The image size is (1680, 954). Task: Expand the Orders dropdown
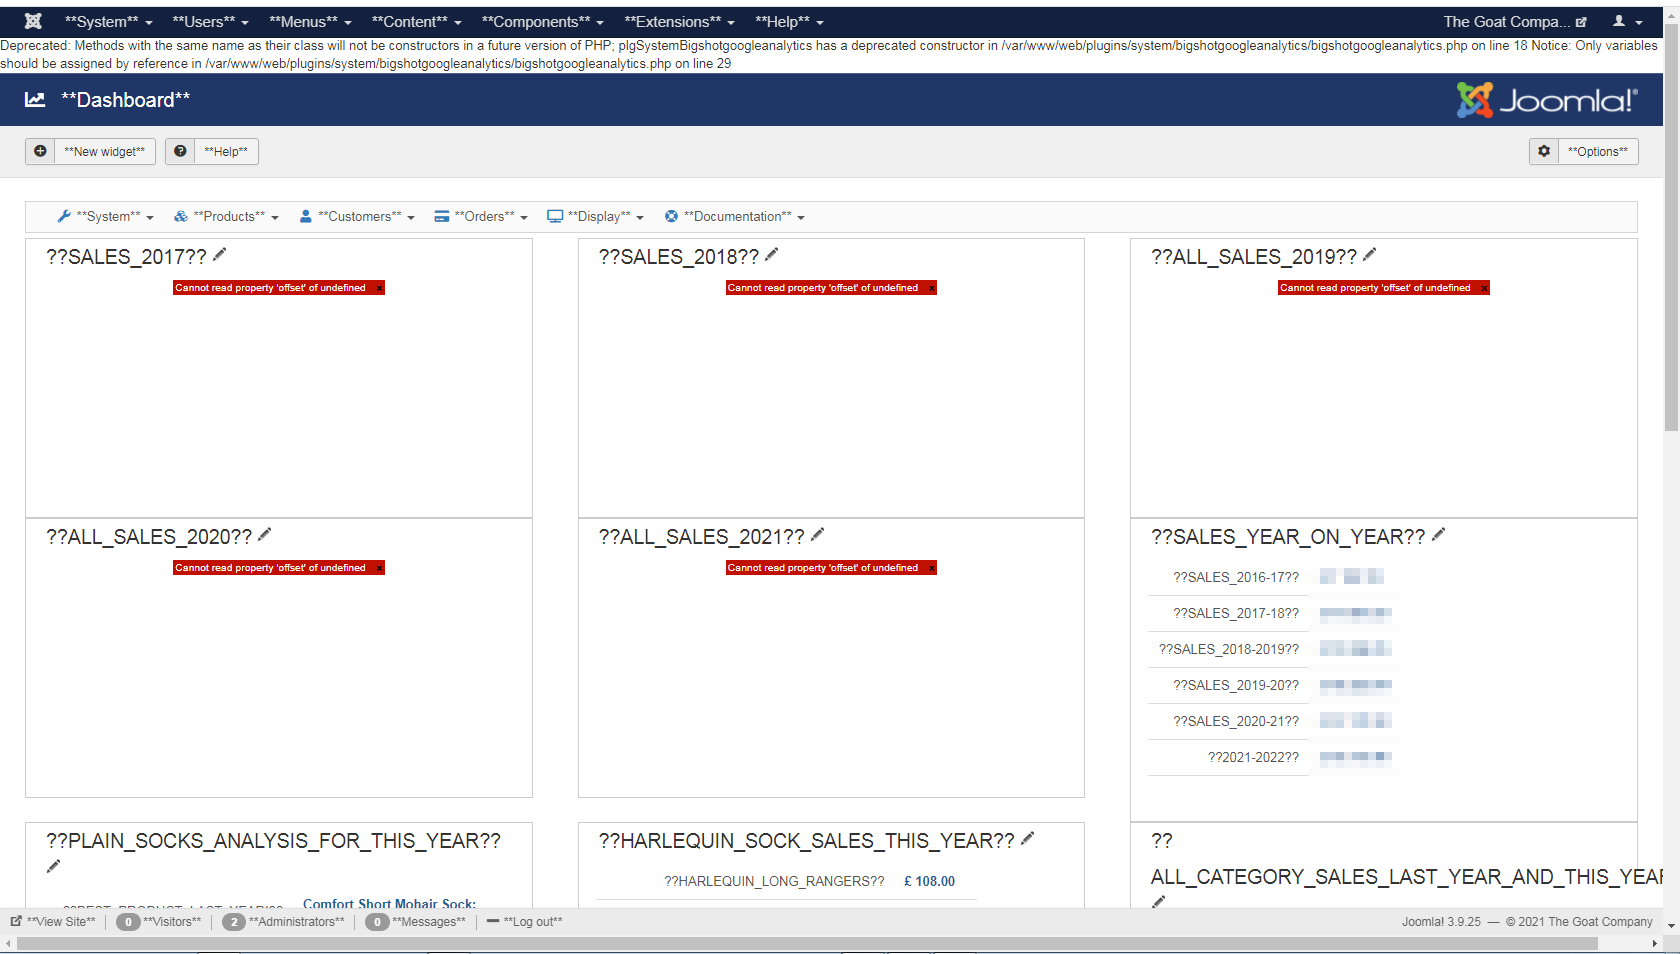point(481,217)
